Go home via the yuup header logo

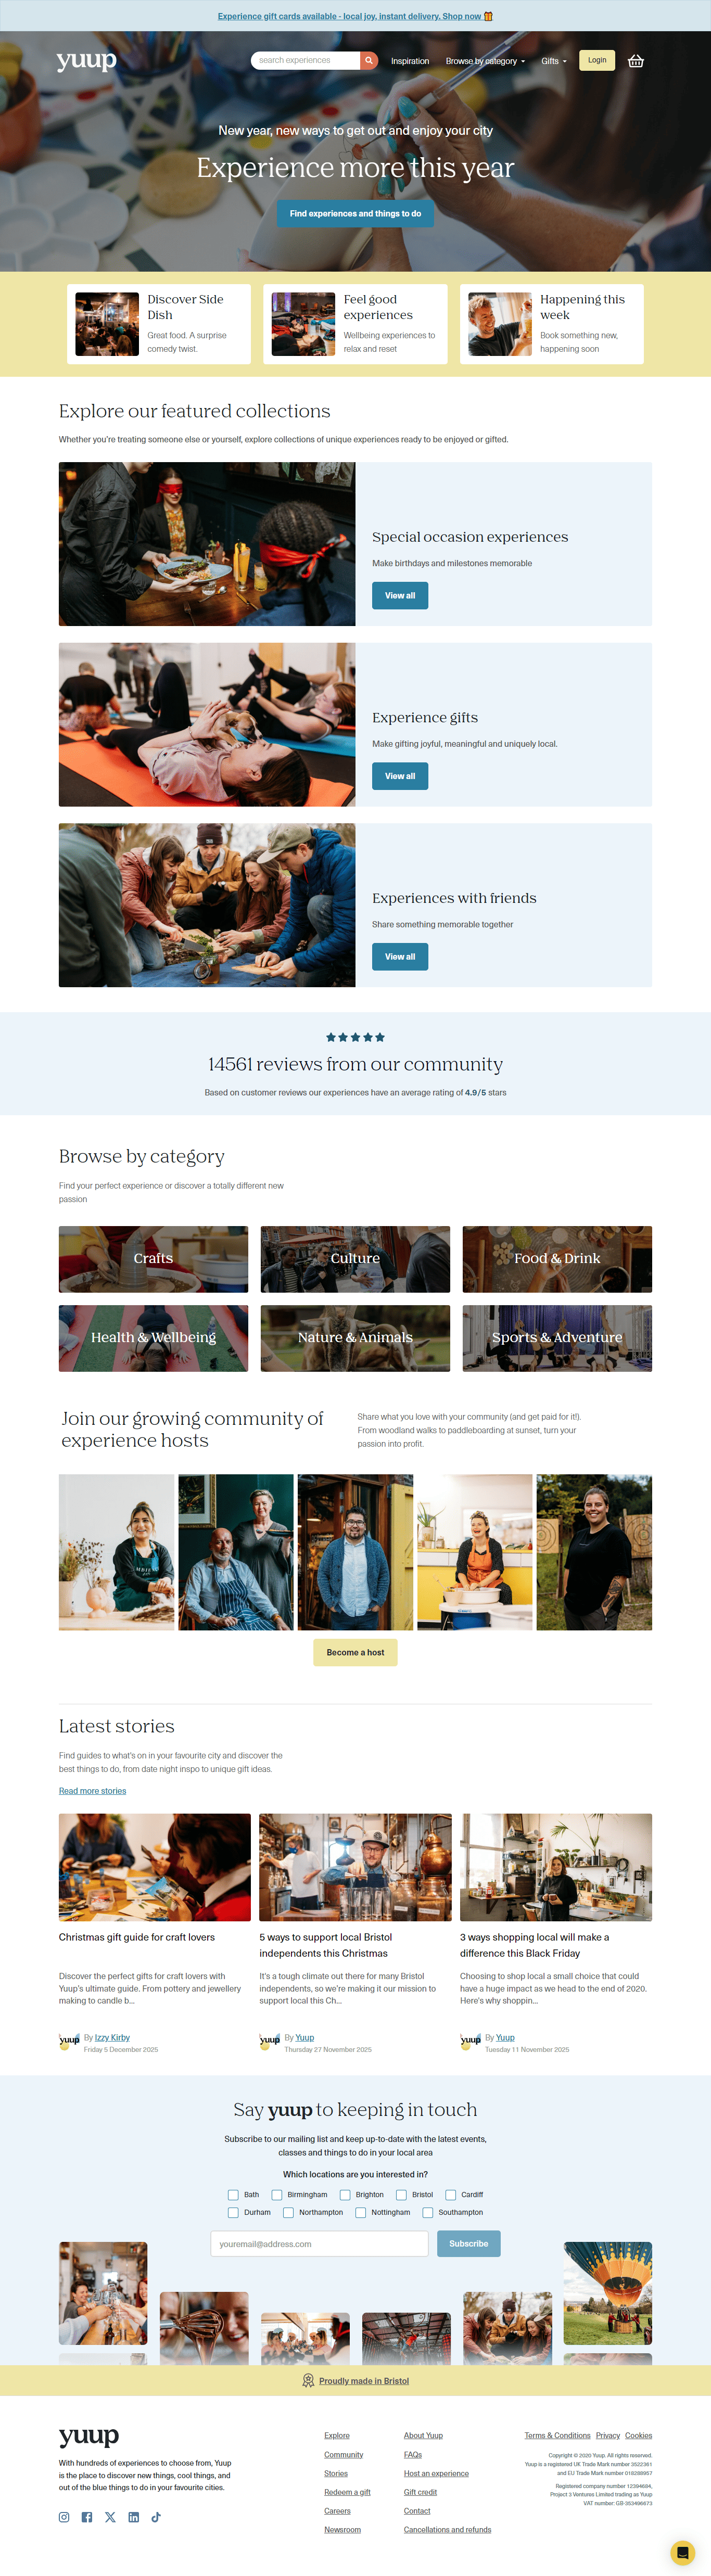click(x=87, y=60)
